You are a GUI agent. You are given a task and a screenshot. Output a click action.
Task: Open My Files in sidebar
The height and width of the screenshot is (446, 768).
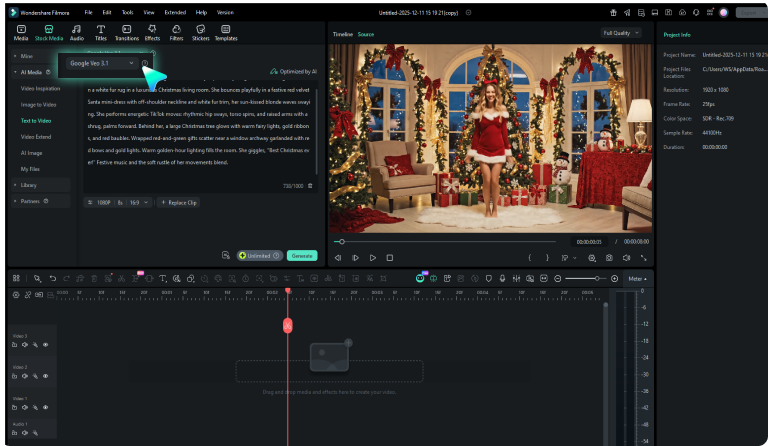(30, 169)
